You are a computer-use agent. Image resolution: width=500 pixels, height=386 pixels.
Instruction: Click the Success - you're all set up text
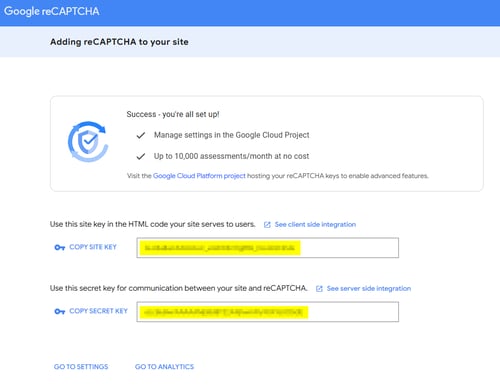coord(173,114)
